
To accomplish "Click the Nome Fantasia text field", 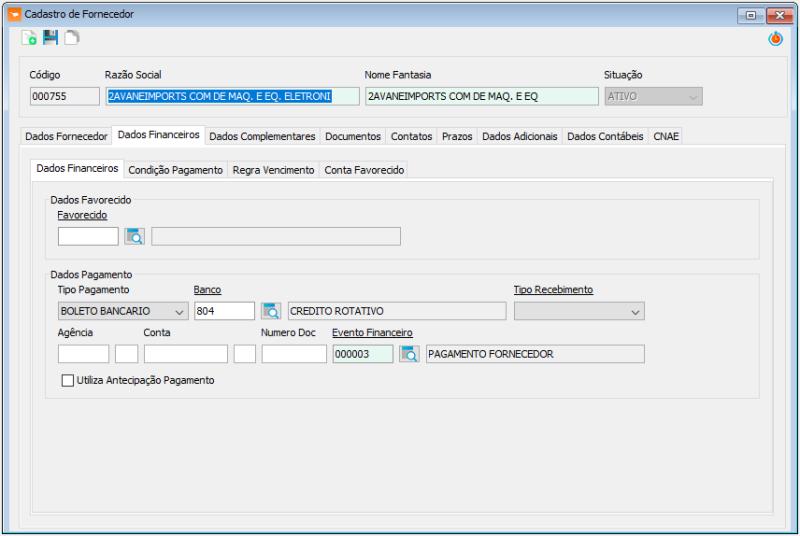I will 482,96.
